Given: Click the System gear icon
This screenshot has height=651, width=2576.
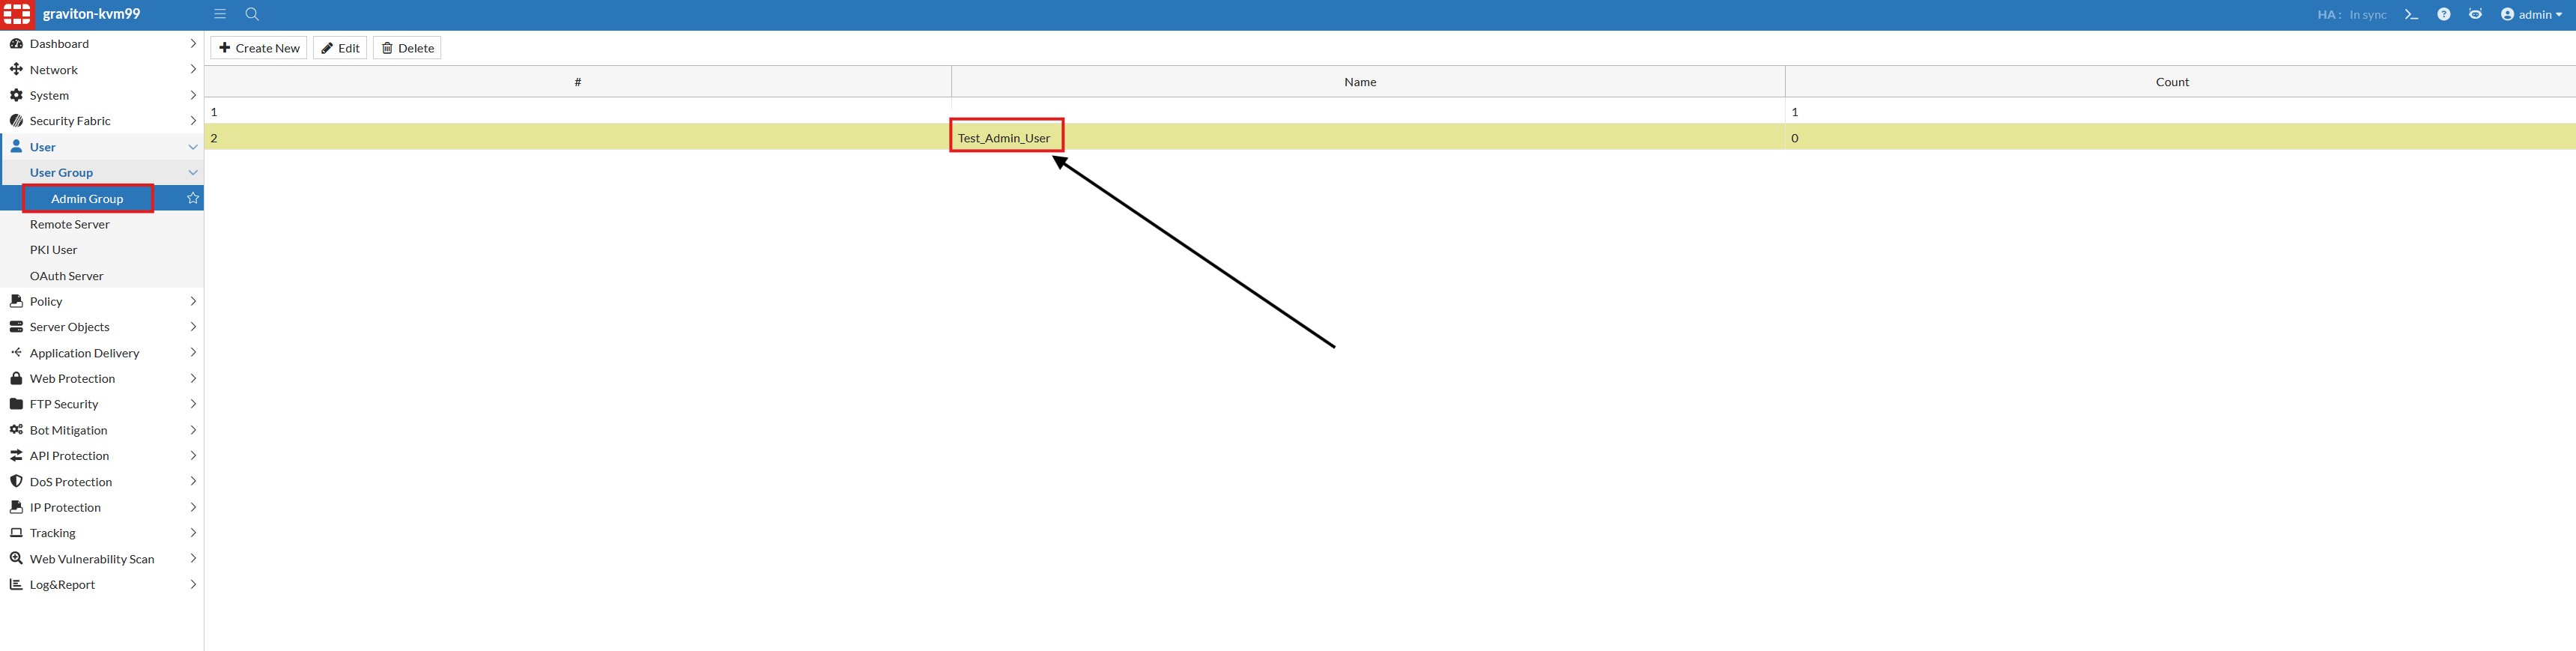Looking at the screenshot, I should [16, 95].
